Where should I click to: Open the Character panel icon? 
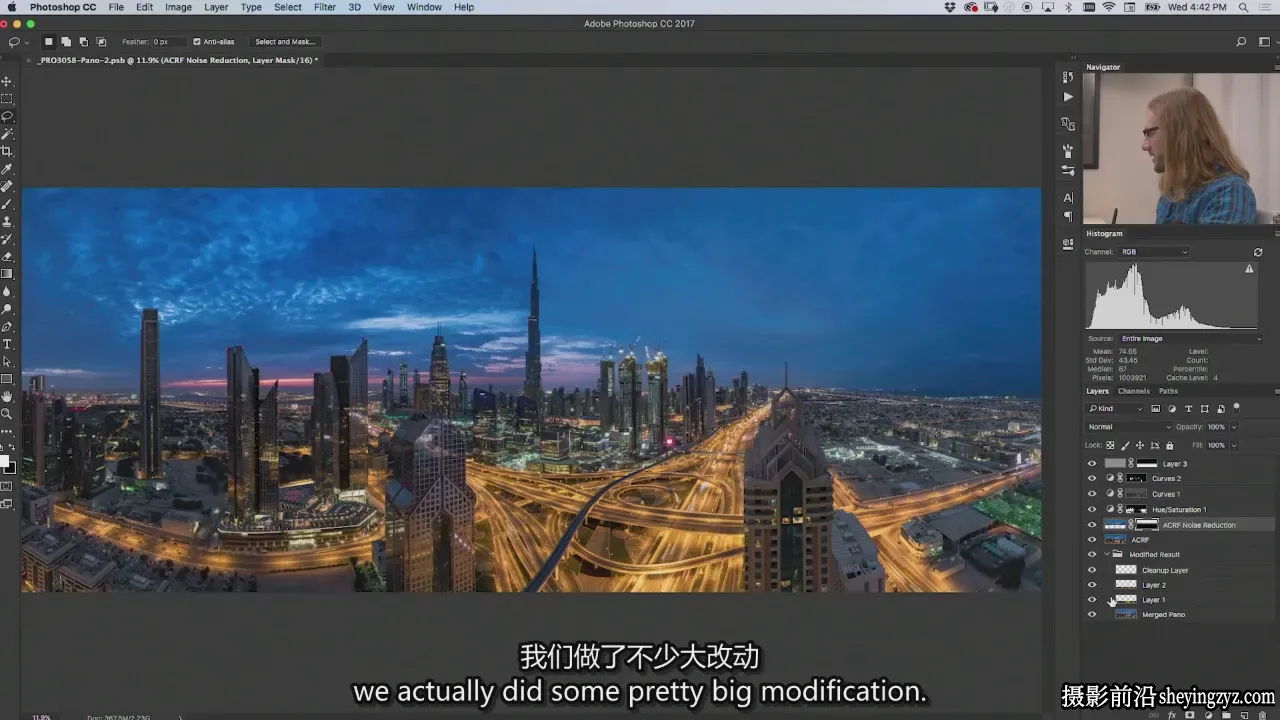(x=1068, y=198)
